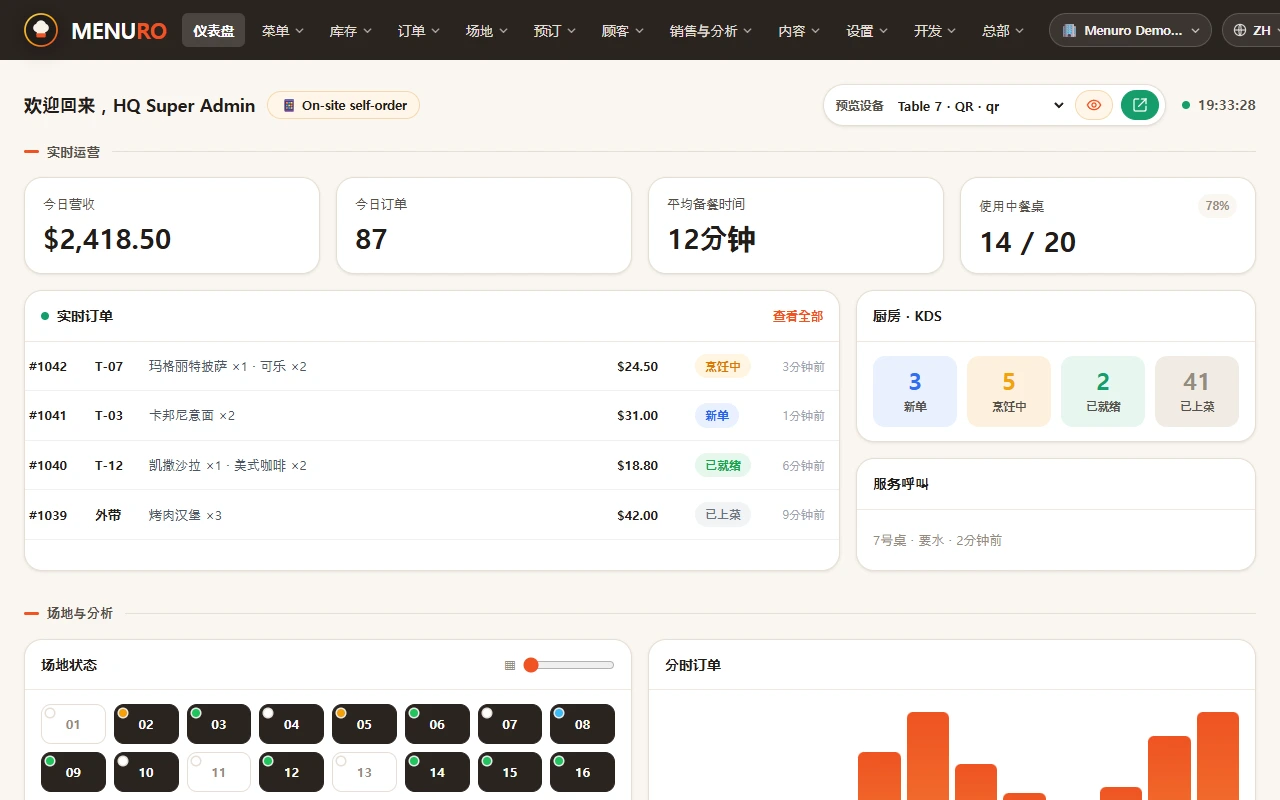Open the preview device dropdown Table 7
1280x800 pixels.
coord(980,106)
